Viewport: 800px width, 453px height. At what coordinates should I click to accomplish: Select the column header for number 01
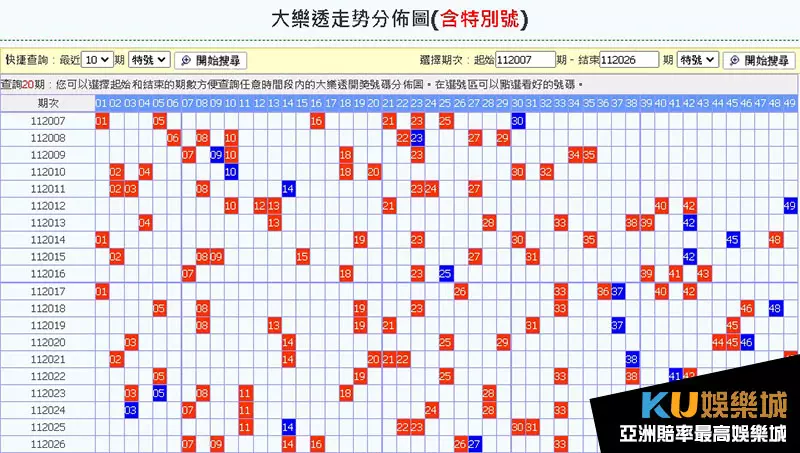[102, 103]
